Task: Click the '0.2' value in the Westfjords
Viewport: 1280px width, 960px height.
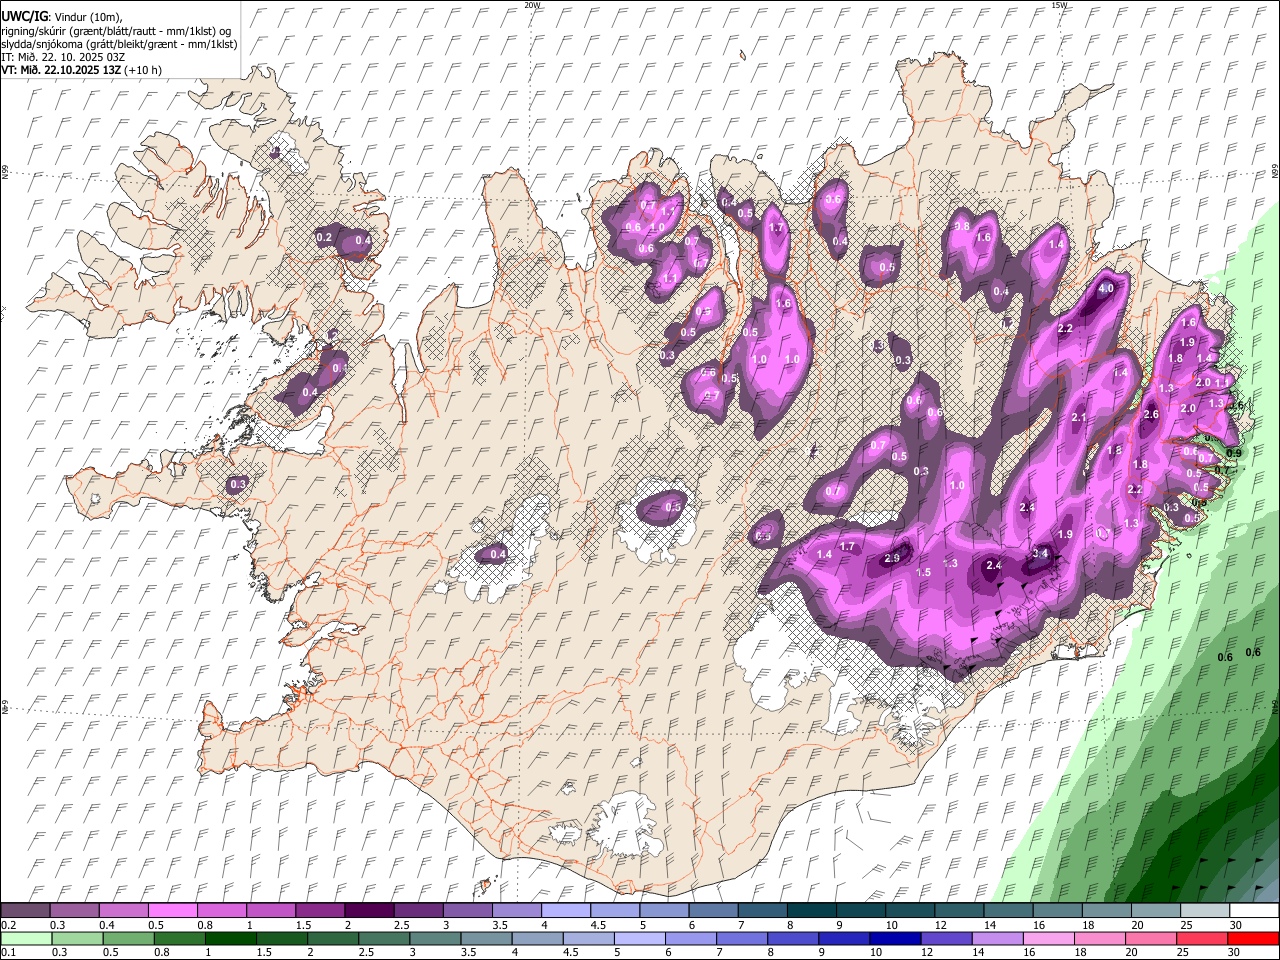Action: point(324,238)
